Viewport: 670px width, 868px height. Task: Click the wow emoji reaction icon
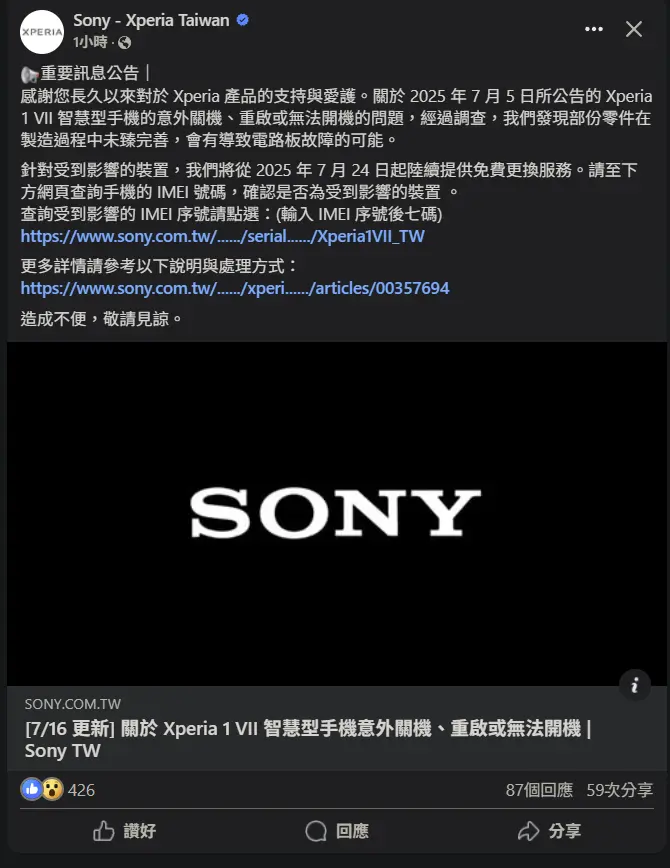pyautogui.click(x=52, y=789)
